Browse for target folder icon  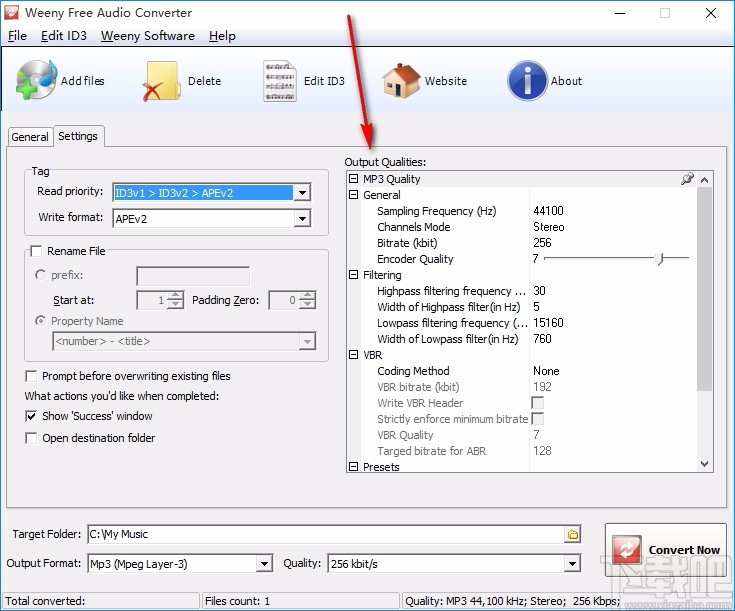pos(572,534)
